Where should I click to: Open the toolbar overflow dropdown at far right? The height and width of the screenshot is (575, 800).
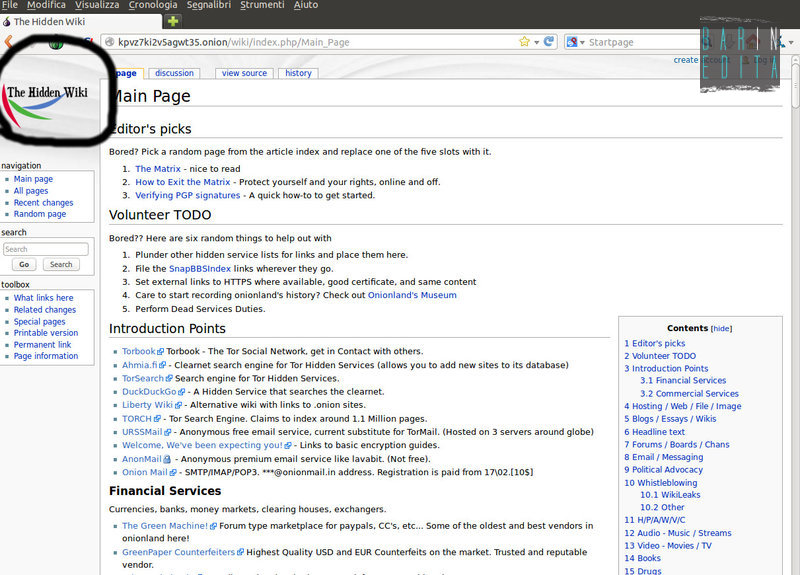791,42
